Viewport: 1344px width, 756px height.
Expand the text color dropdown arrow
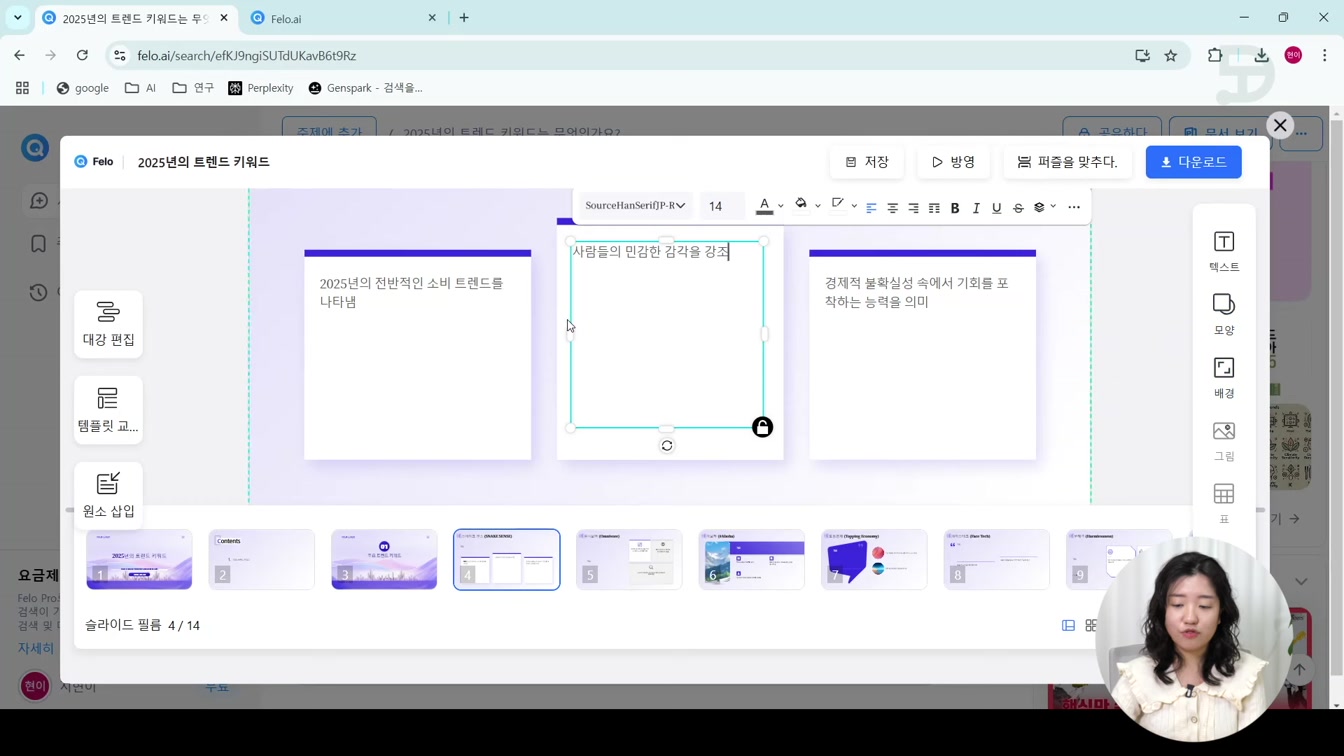click(x=781, y=207)
